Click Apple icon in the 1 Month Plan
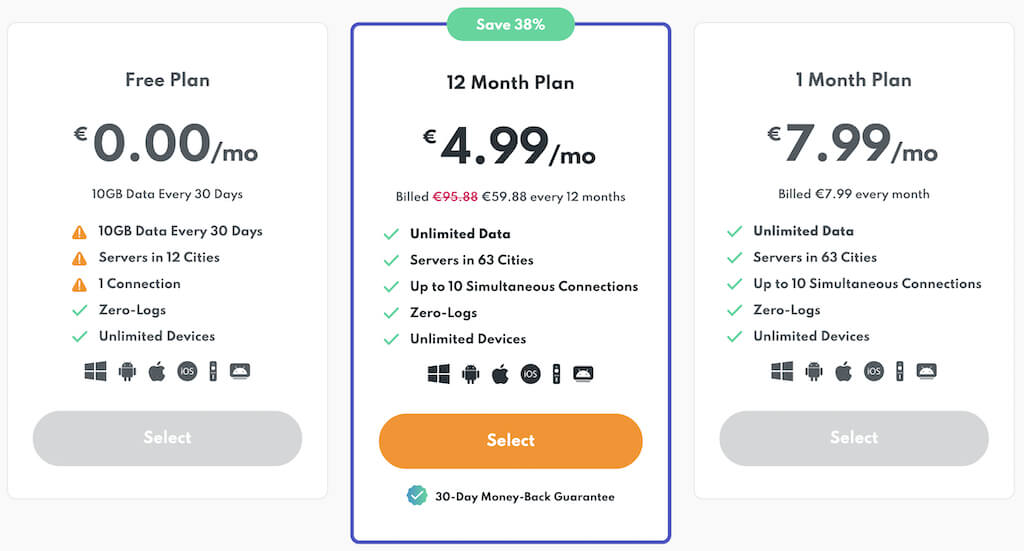This screenshot has height=551, width=1024. 843,372
